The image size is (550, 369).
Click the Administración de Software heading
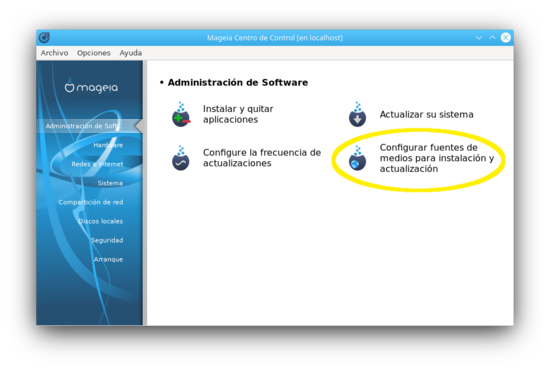[x=238, y=82]
